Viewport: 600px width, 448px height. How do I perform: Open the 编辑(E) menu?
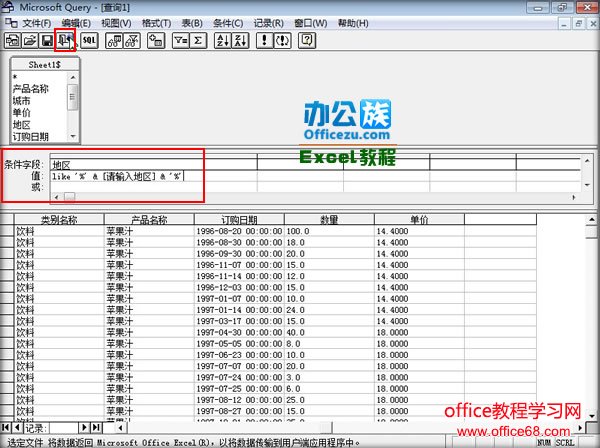pyautogui.click(x=76, y=23)
